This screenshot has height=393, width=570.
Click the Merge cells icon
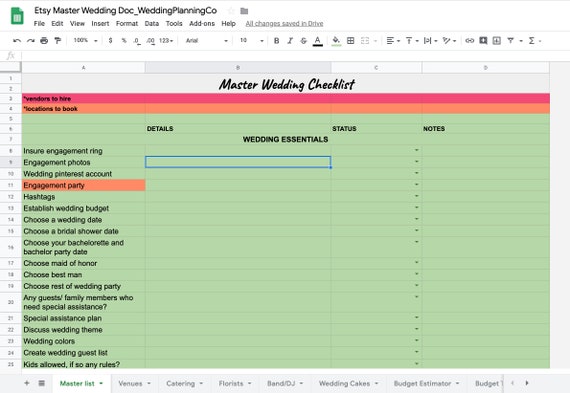(365, 41)
